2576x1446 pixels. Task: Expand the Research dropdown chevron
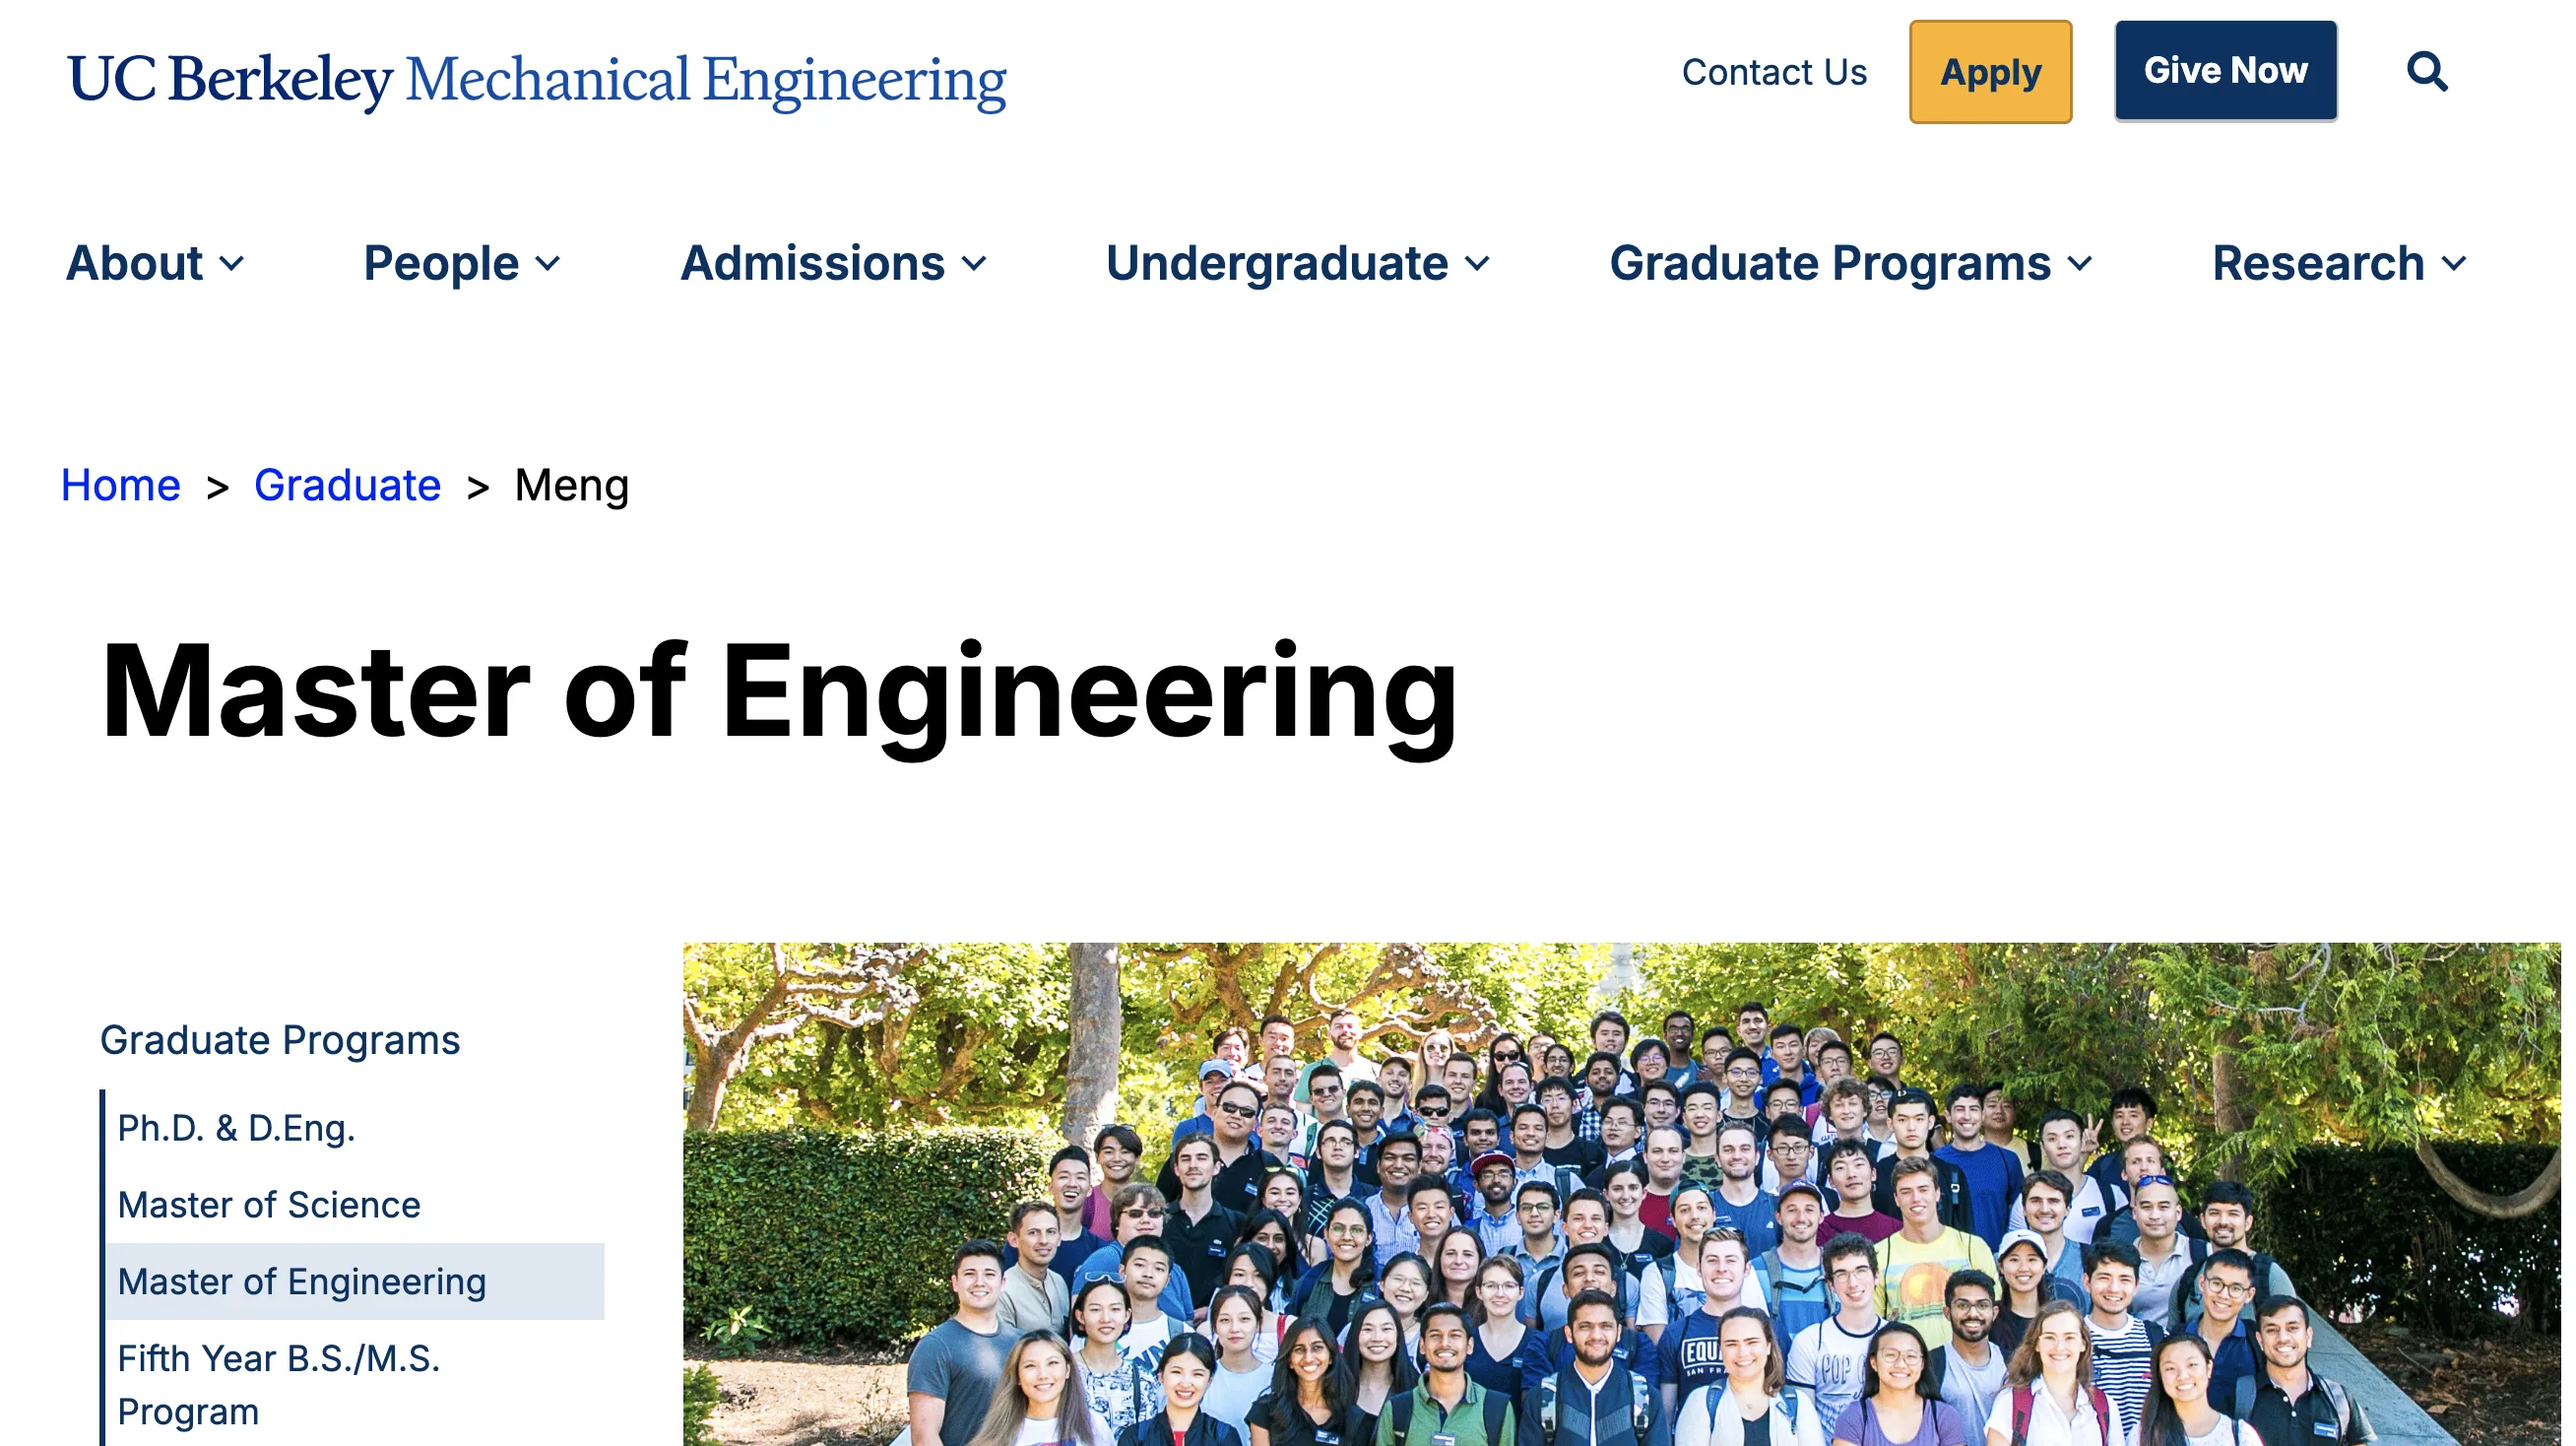[2453, 264]
